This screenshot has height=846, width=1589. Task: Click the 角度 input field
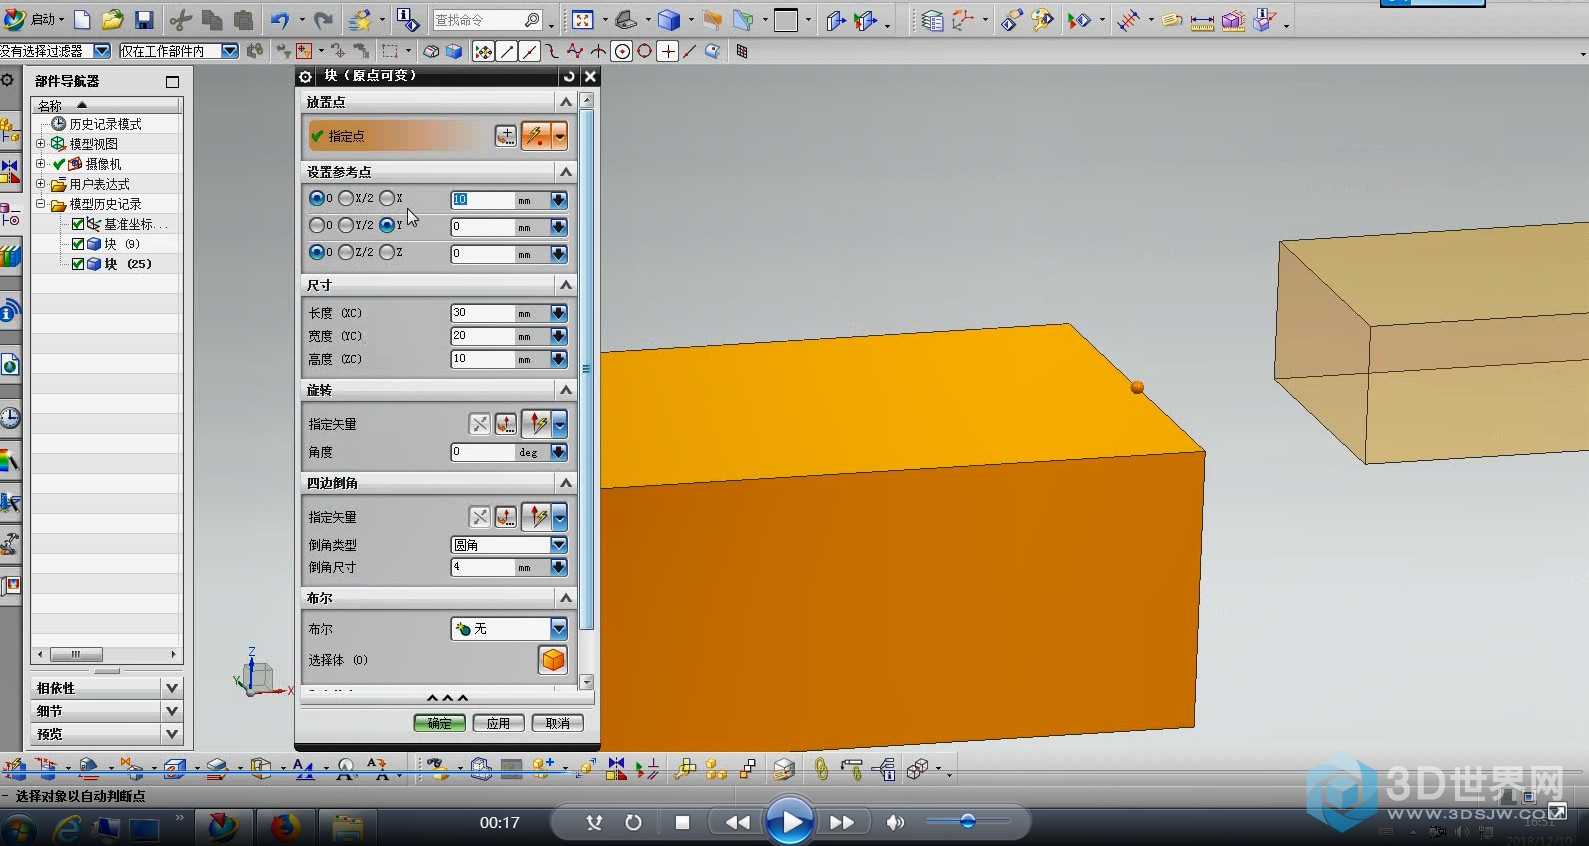tap(482, 452)
